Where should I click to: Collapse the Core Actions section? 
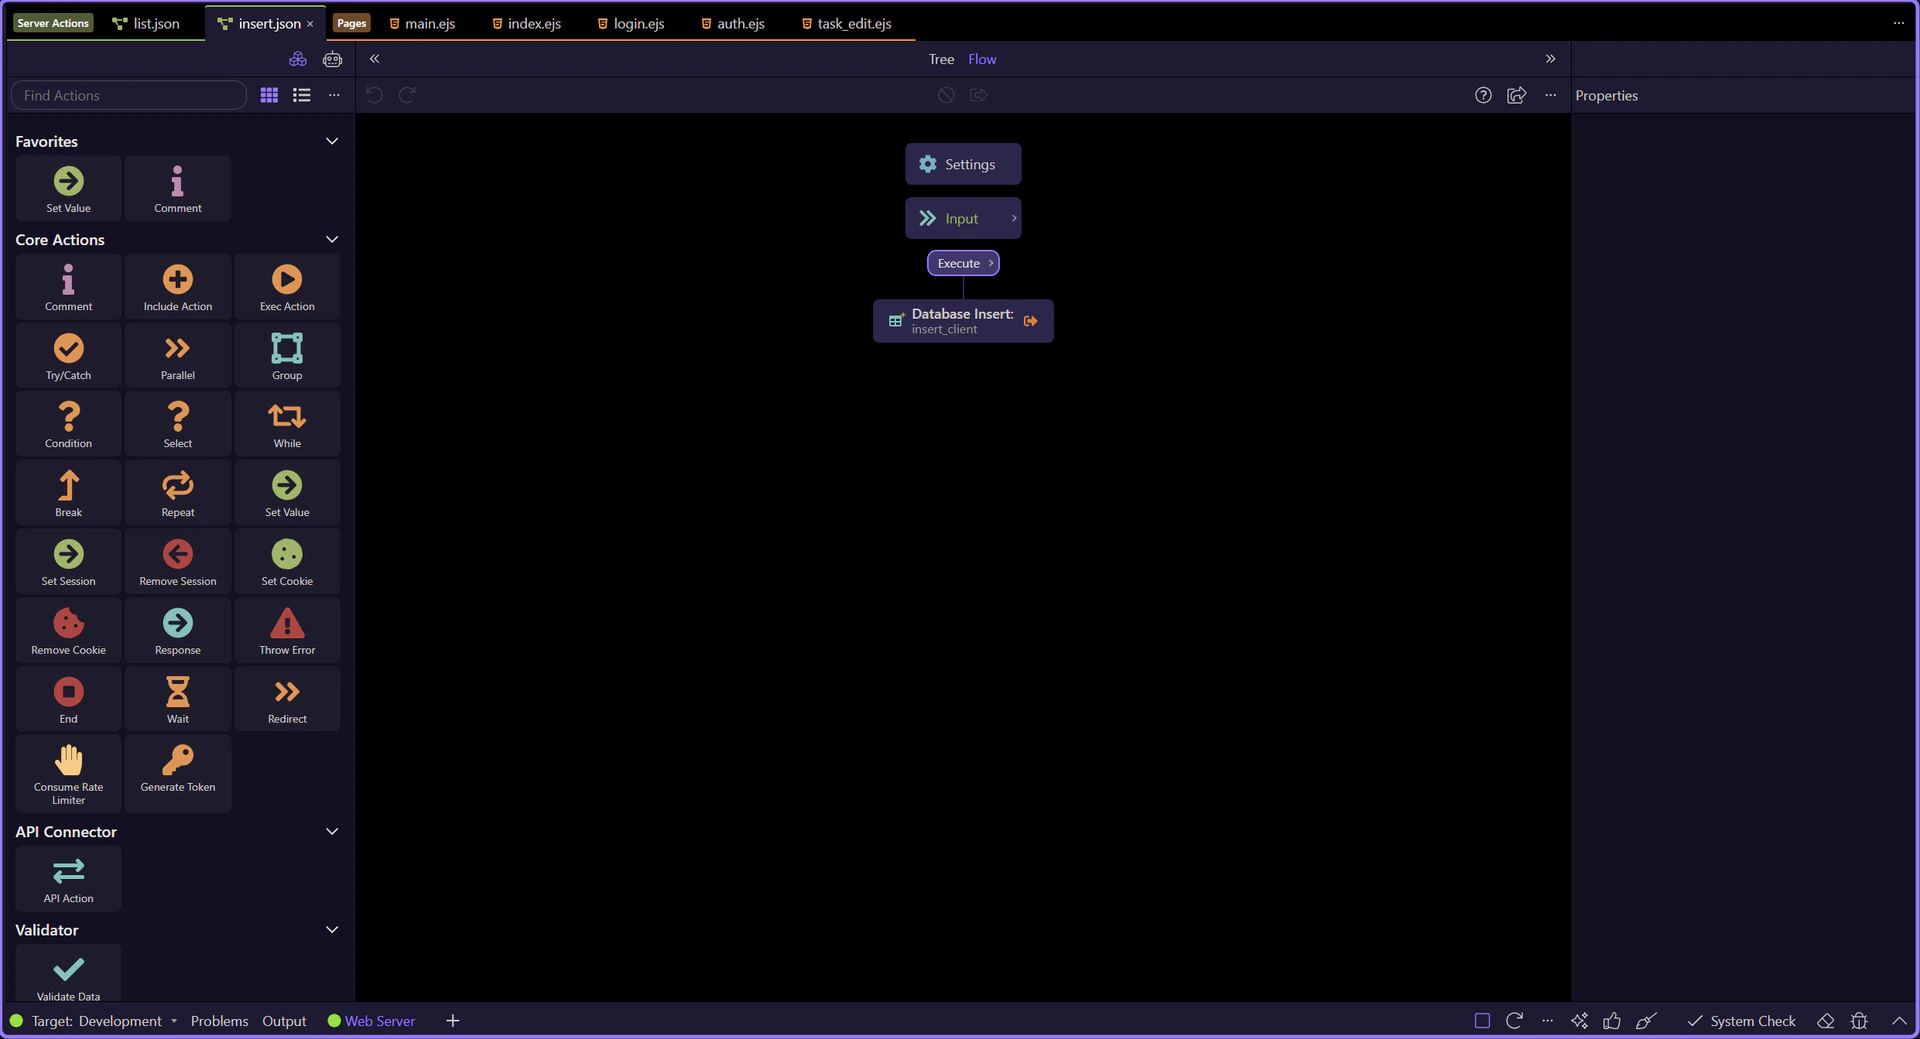pos(332,239)
